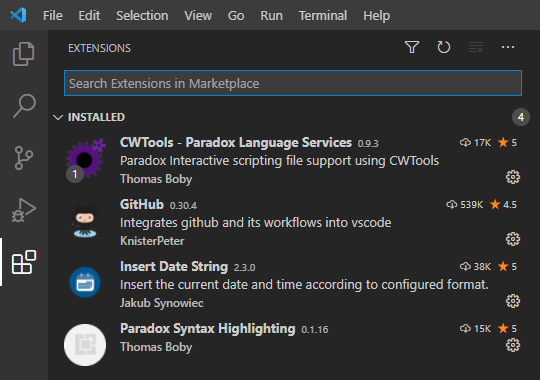The width and height of the screenshot is (540, 380).
Task: Clear extensions search results icon
Action: tap(476, 47)
